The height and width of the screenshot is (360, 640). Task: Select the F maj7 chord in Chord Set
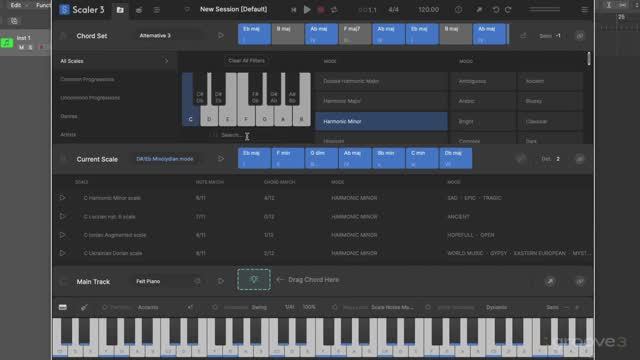pos(355,34)
